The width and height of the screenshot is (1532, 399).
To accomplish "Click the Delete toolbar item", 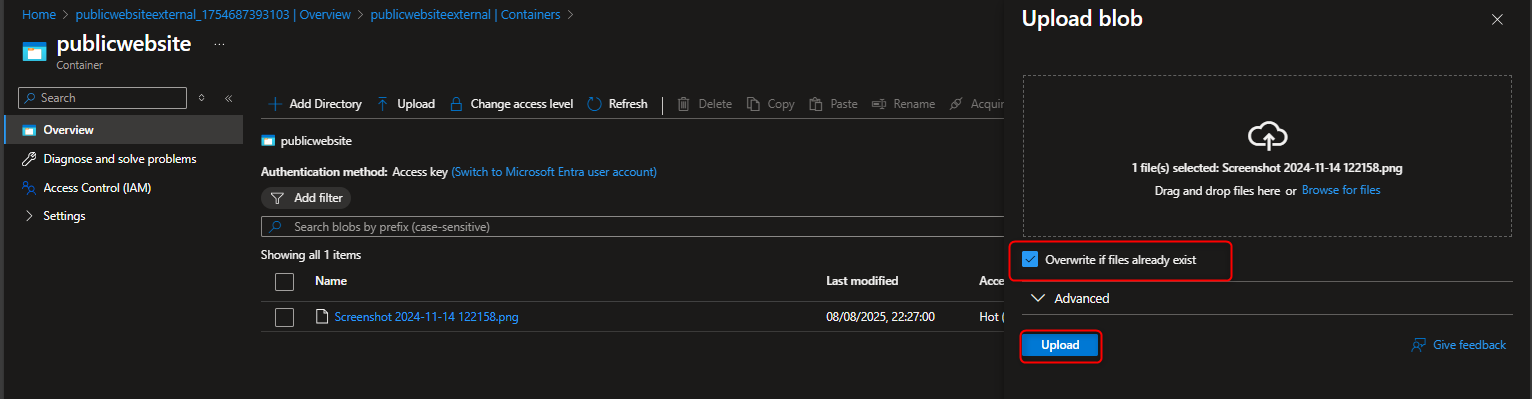I will pyautogui.click(x=705, y=104).
